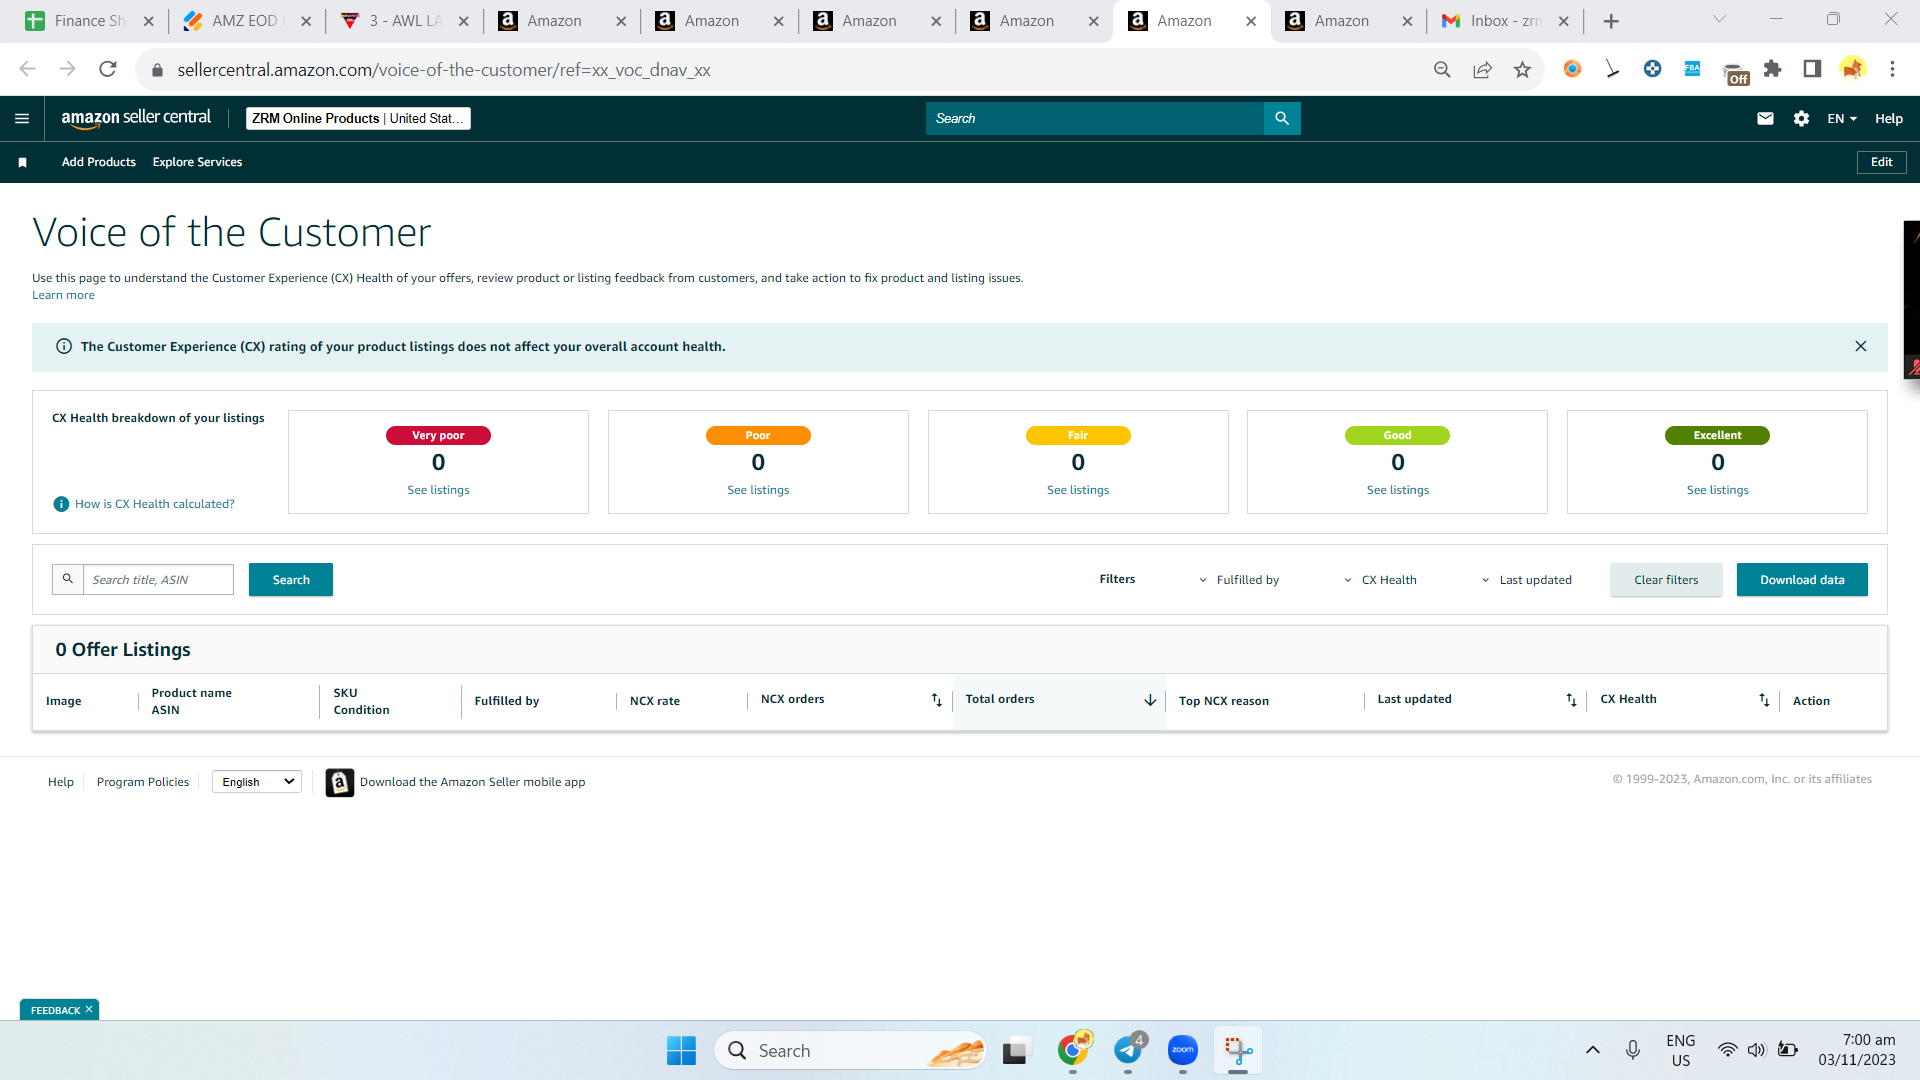
Task: Open the messages envelope icon
Action: point(1765,118)
